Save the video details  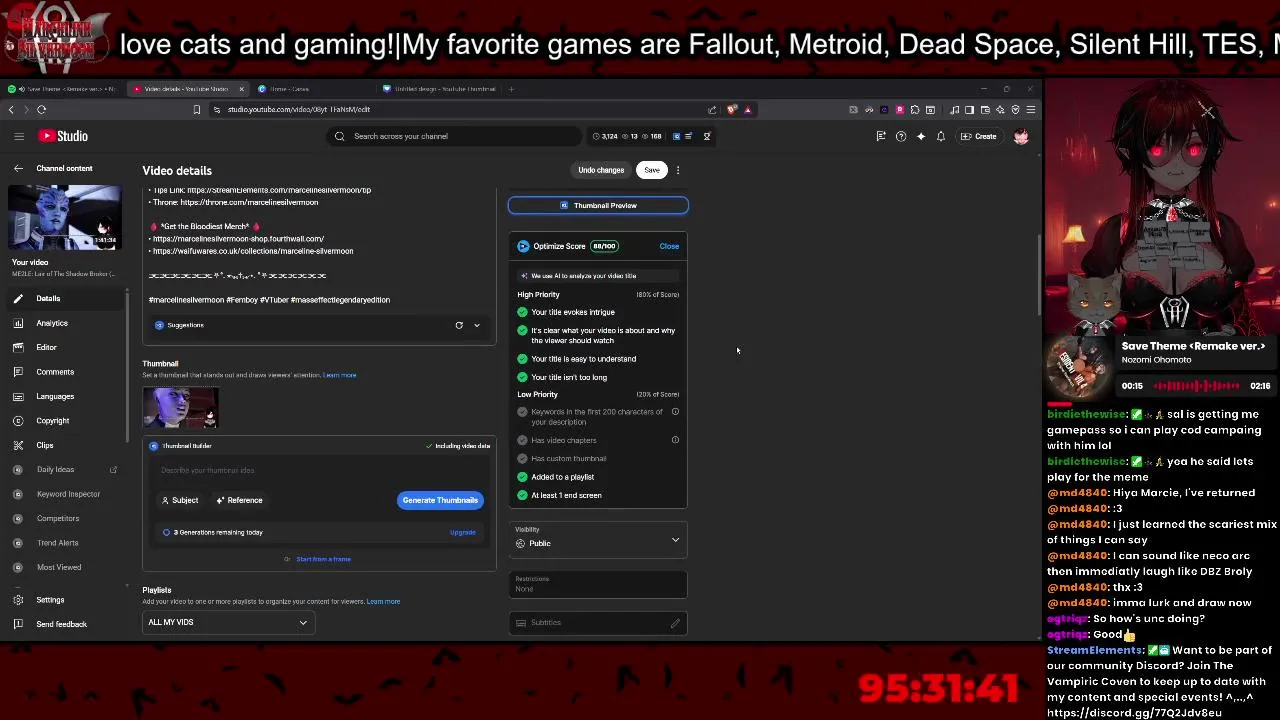click(x=652, y=170)
